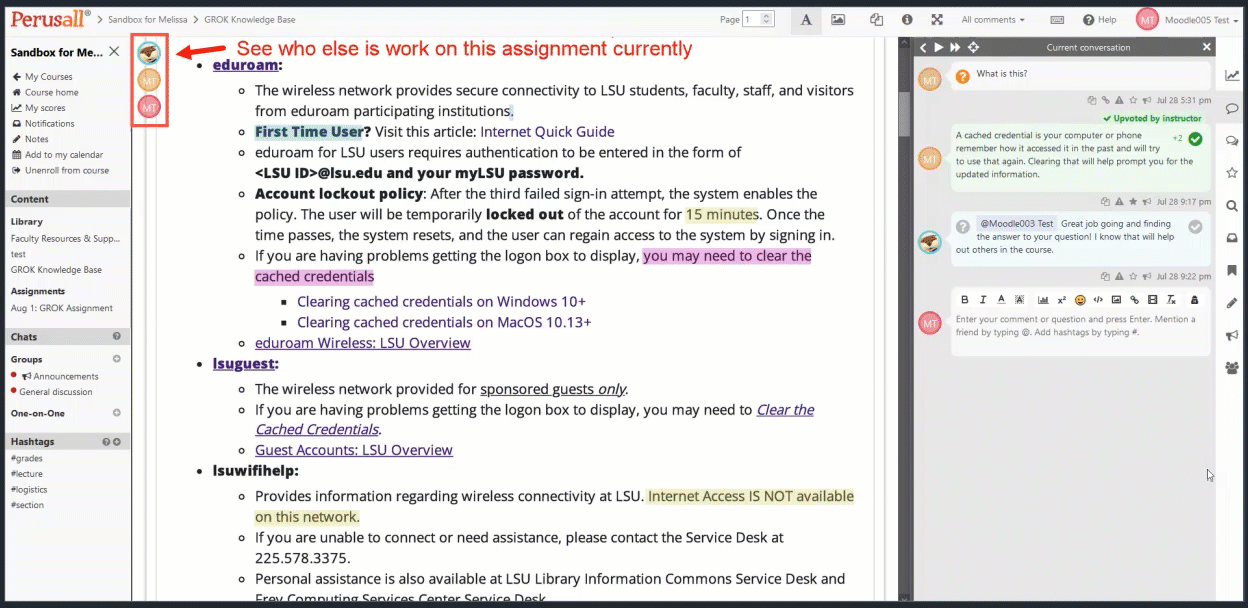The height and width of the screenshot is (608, 1248).
Task: Open the bookmarks sidebar icon
Action: coord(1232,271)
